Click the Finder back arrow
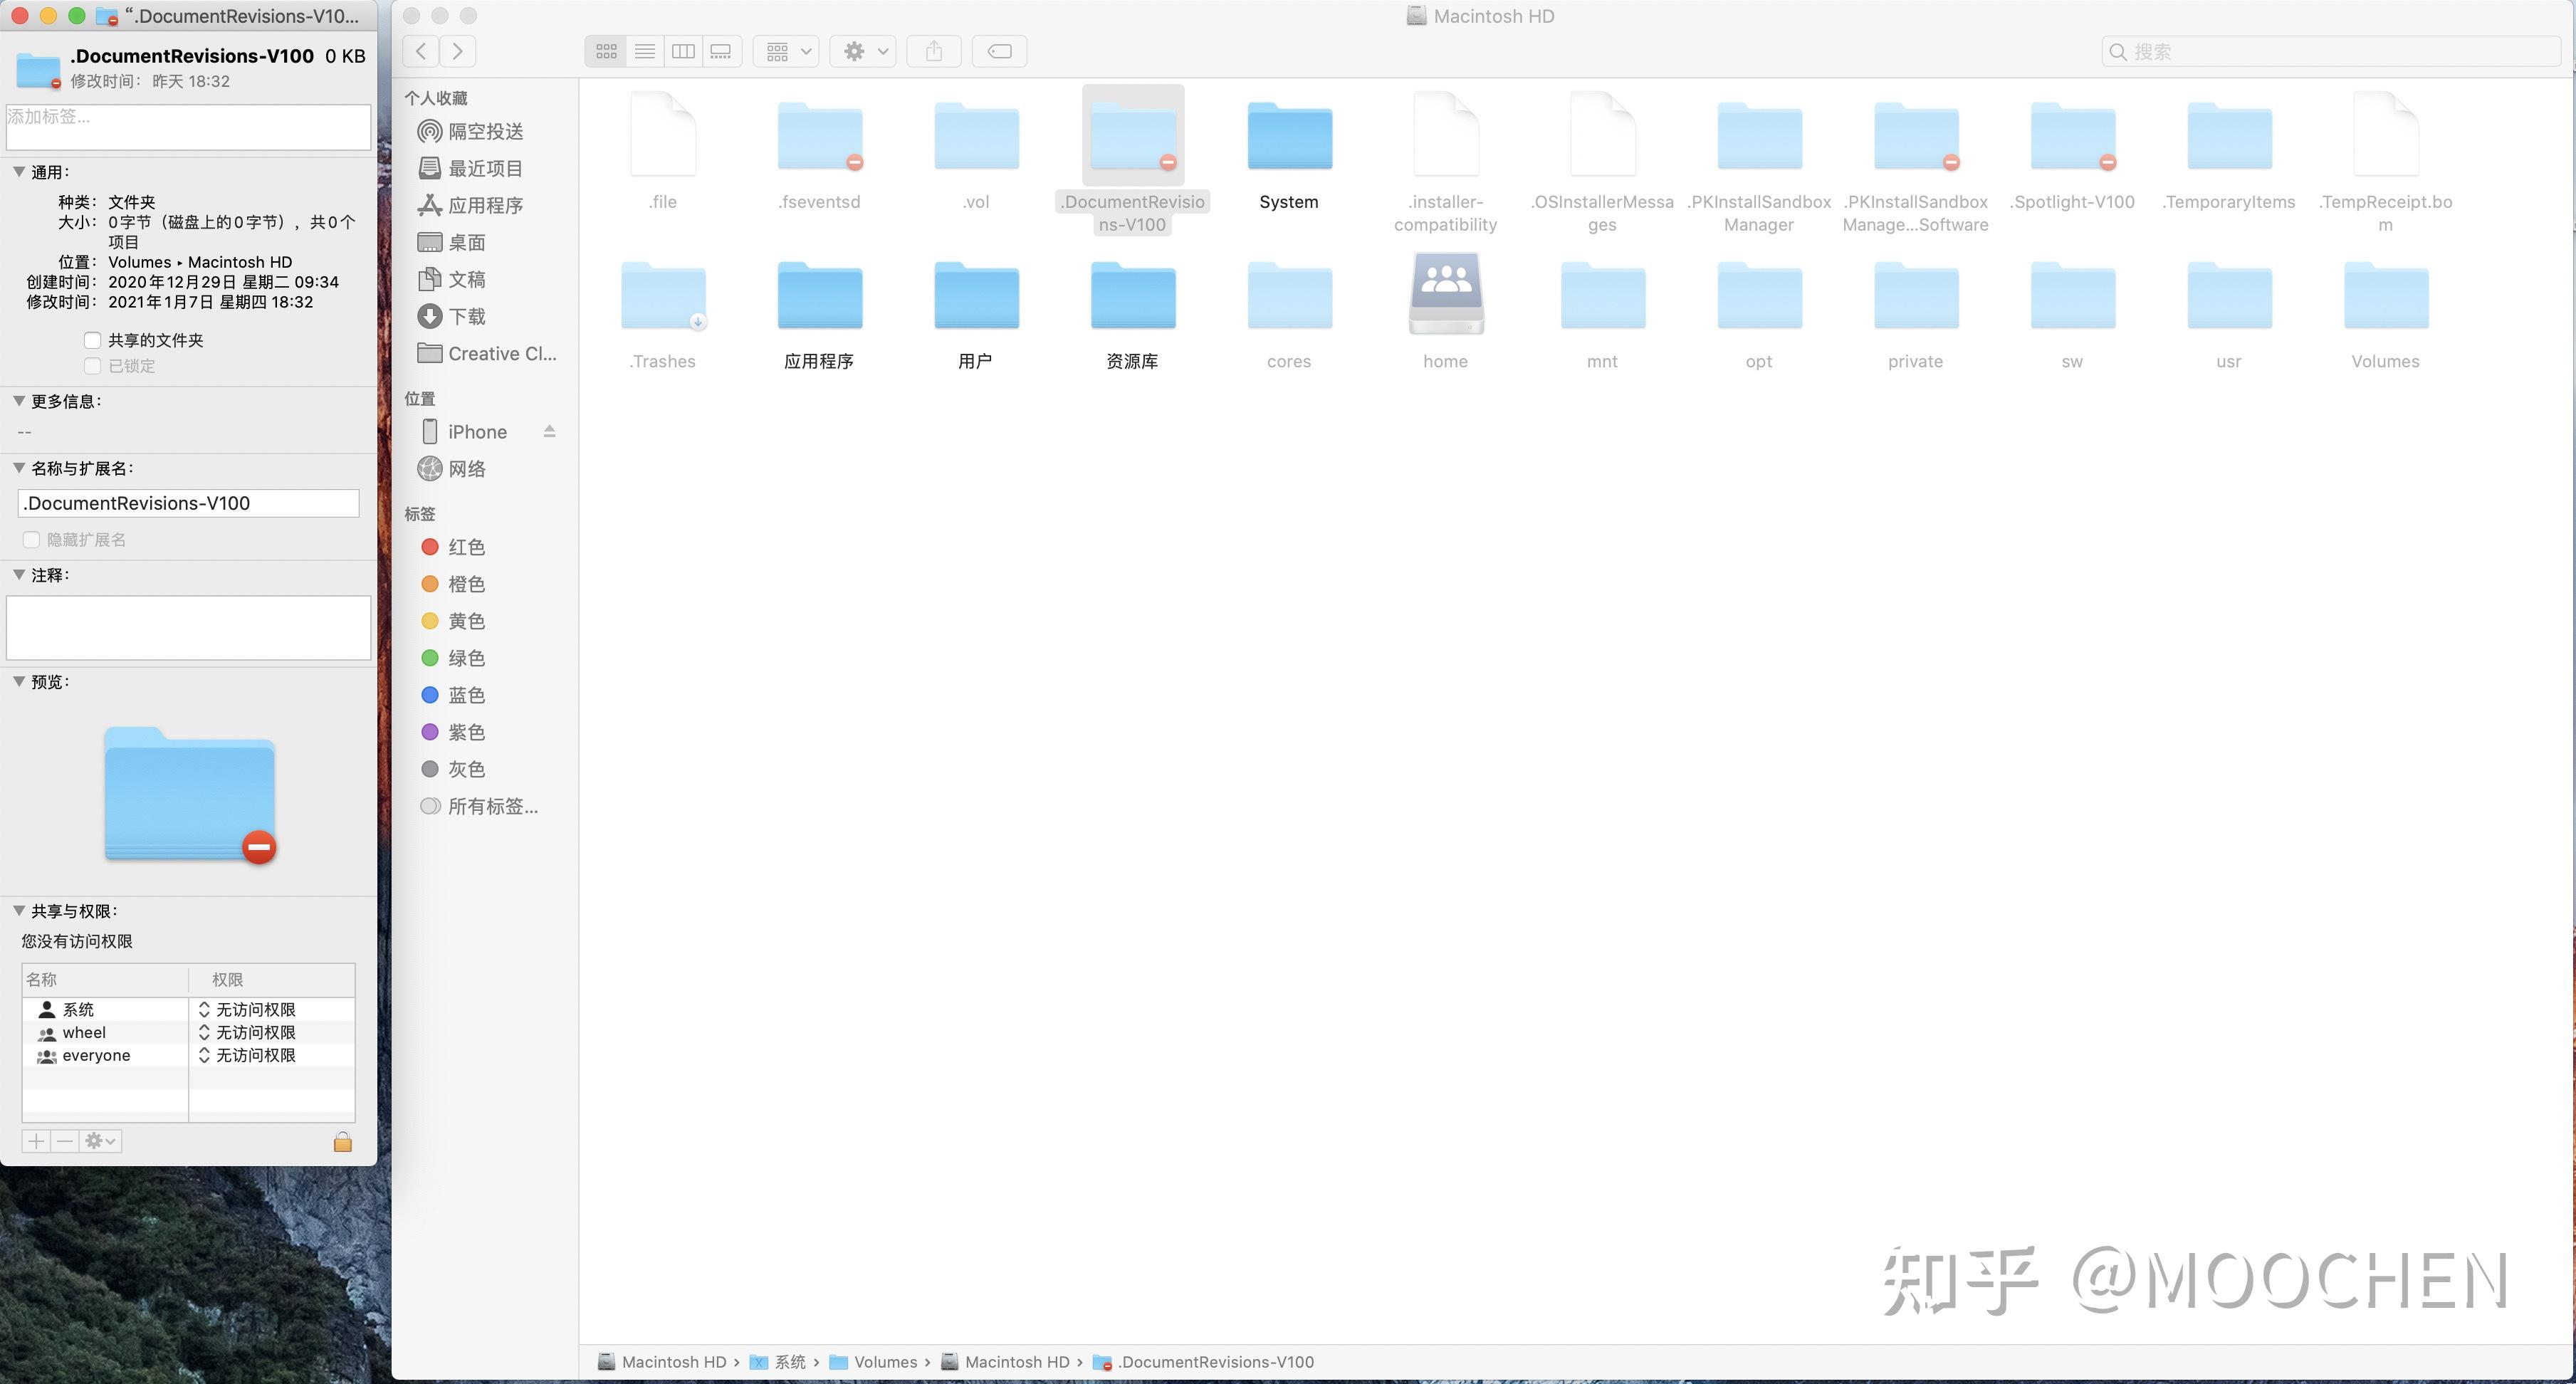 click(421, 51)
